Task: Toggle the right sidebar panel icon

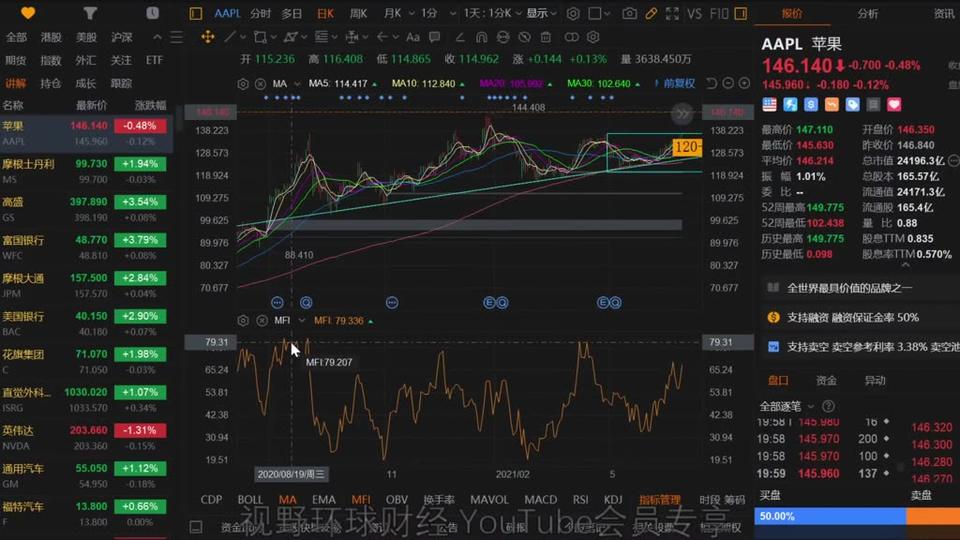Action: [x=741, y=13]
